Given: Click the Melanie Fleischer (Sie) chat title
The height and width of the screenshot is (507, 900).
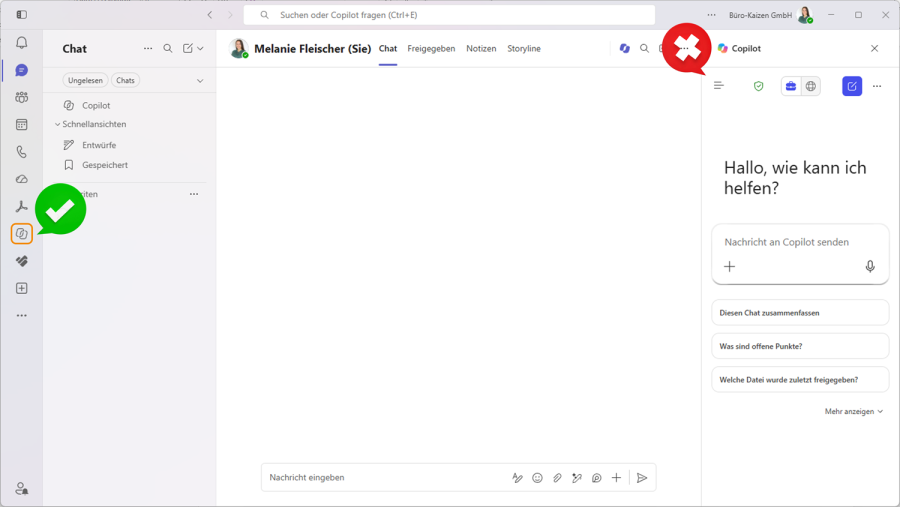Looking at the screenshot, I should coord(312,49).
